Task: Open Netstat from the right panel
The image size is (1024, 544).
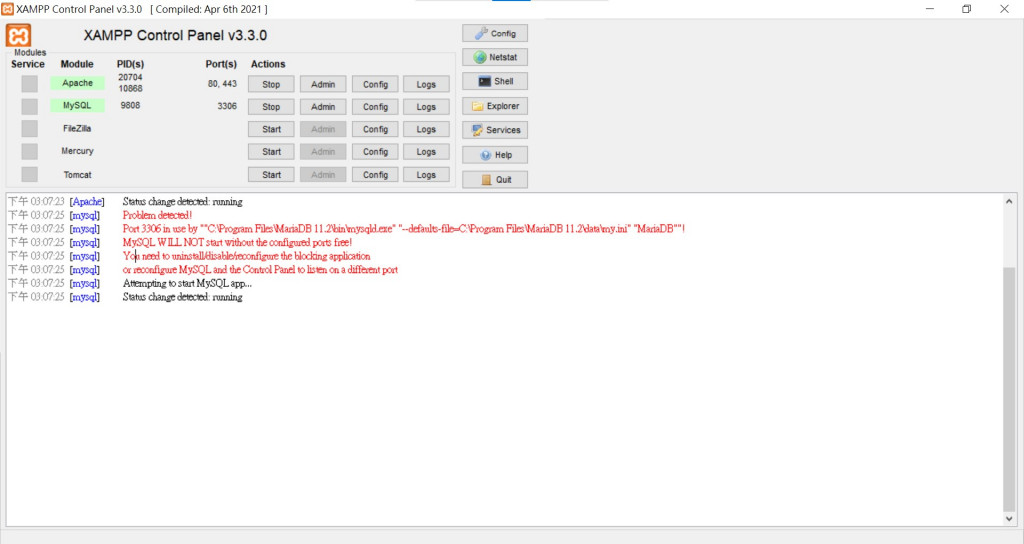Action: point(495,57)
